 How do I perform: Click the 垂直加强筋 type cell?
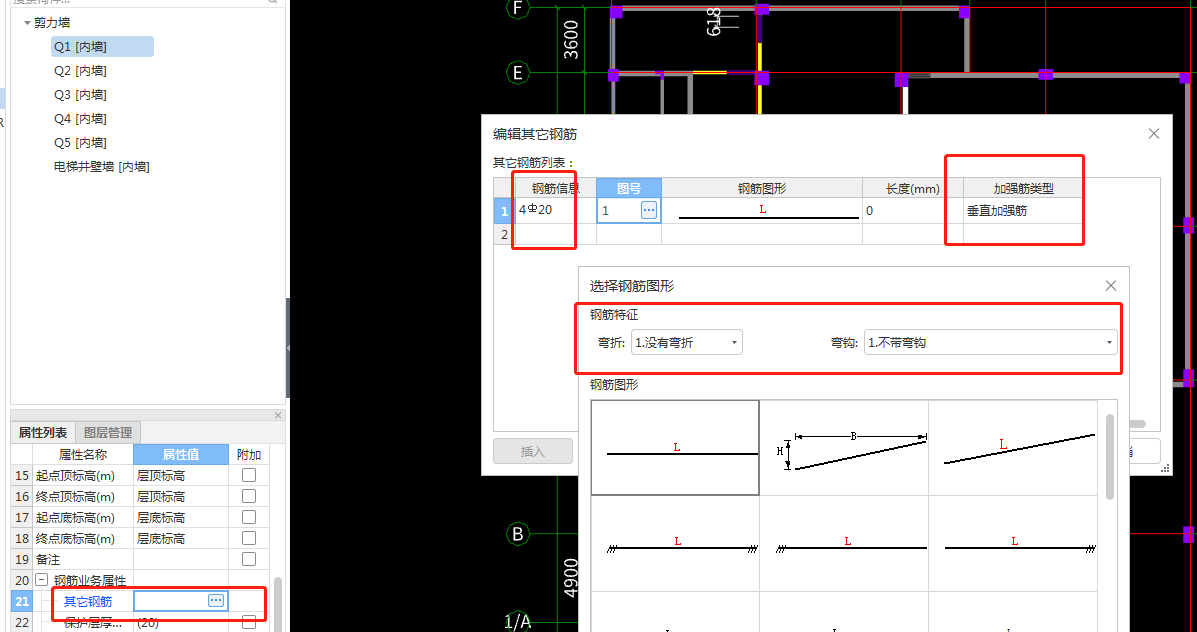tap(1023, 211)
